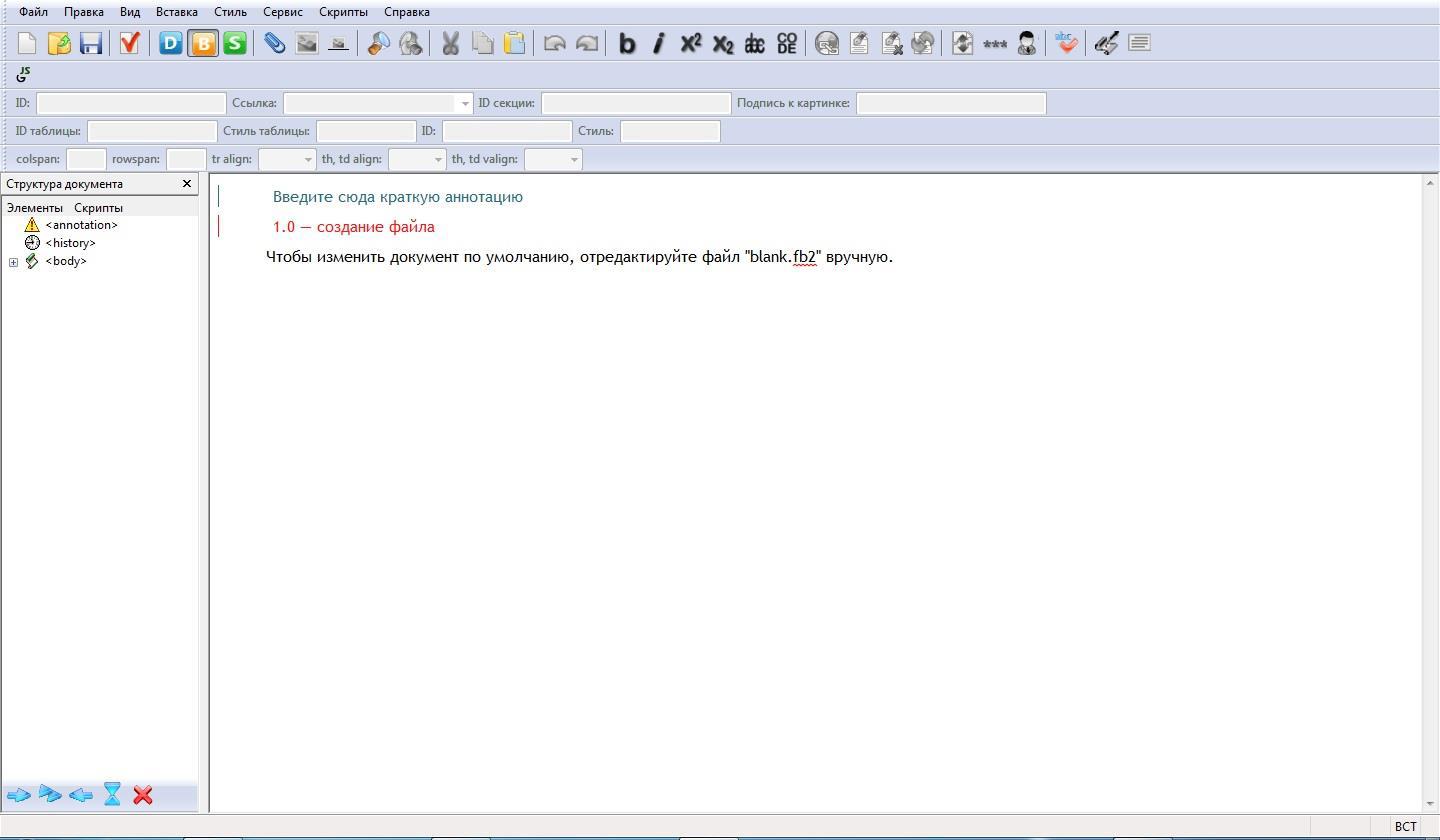Click the ID секции input field
The height and width of the screenshot is (840, 1440).
tap(636, 103)
